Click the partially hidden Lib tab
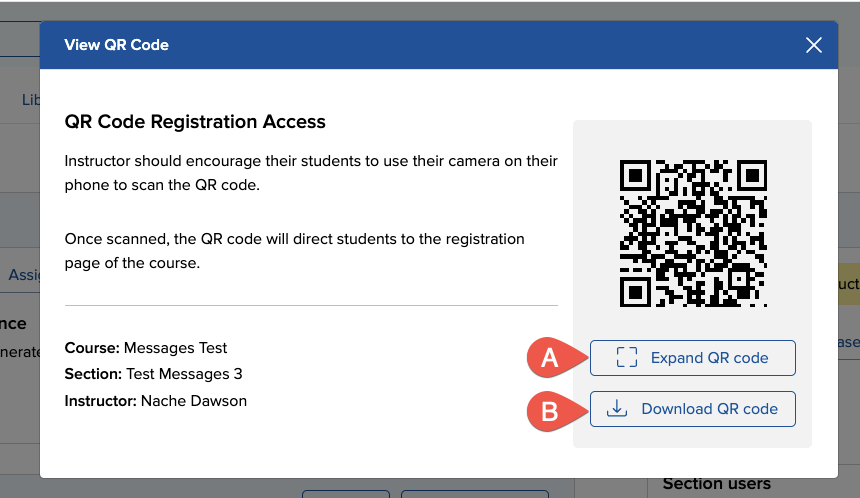860x498 pixels. [x=30, y=100]
